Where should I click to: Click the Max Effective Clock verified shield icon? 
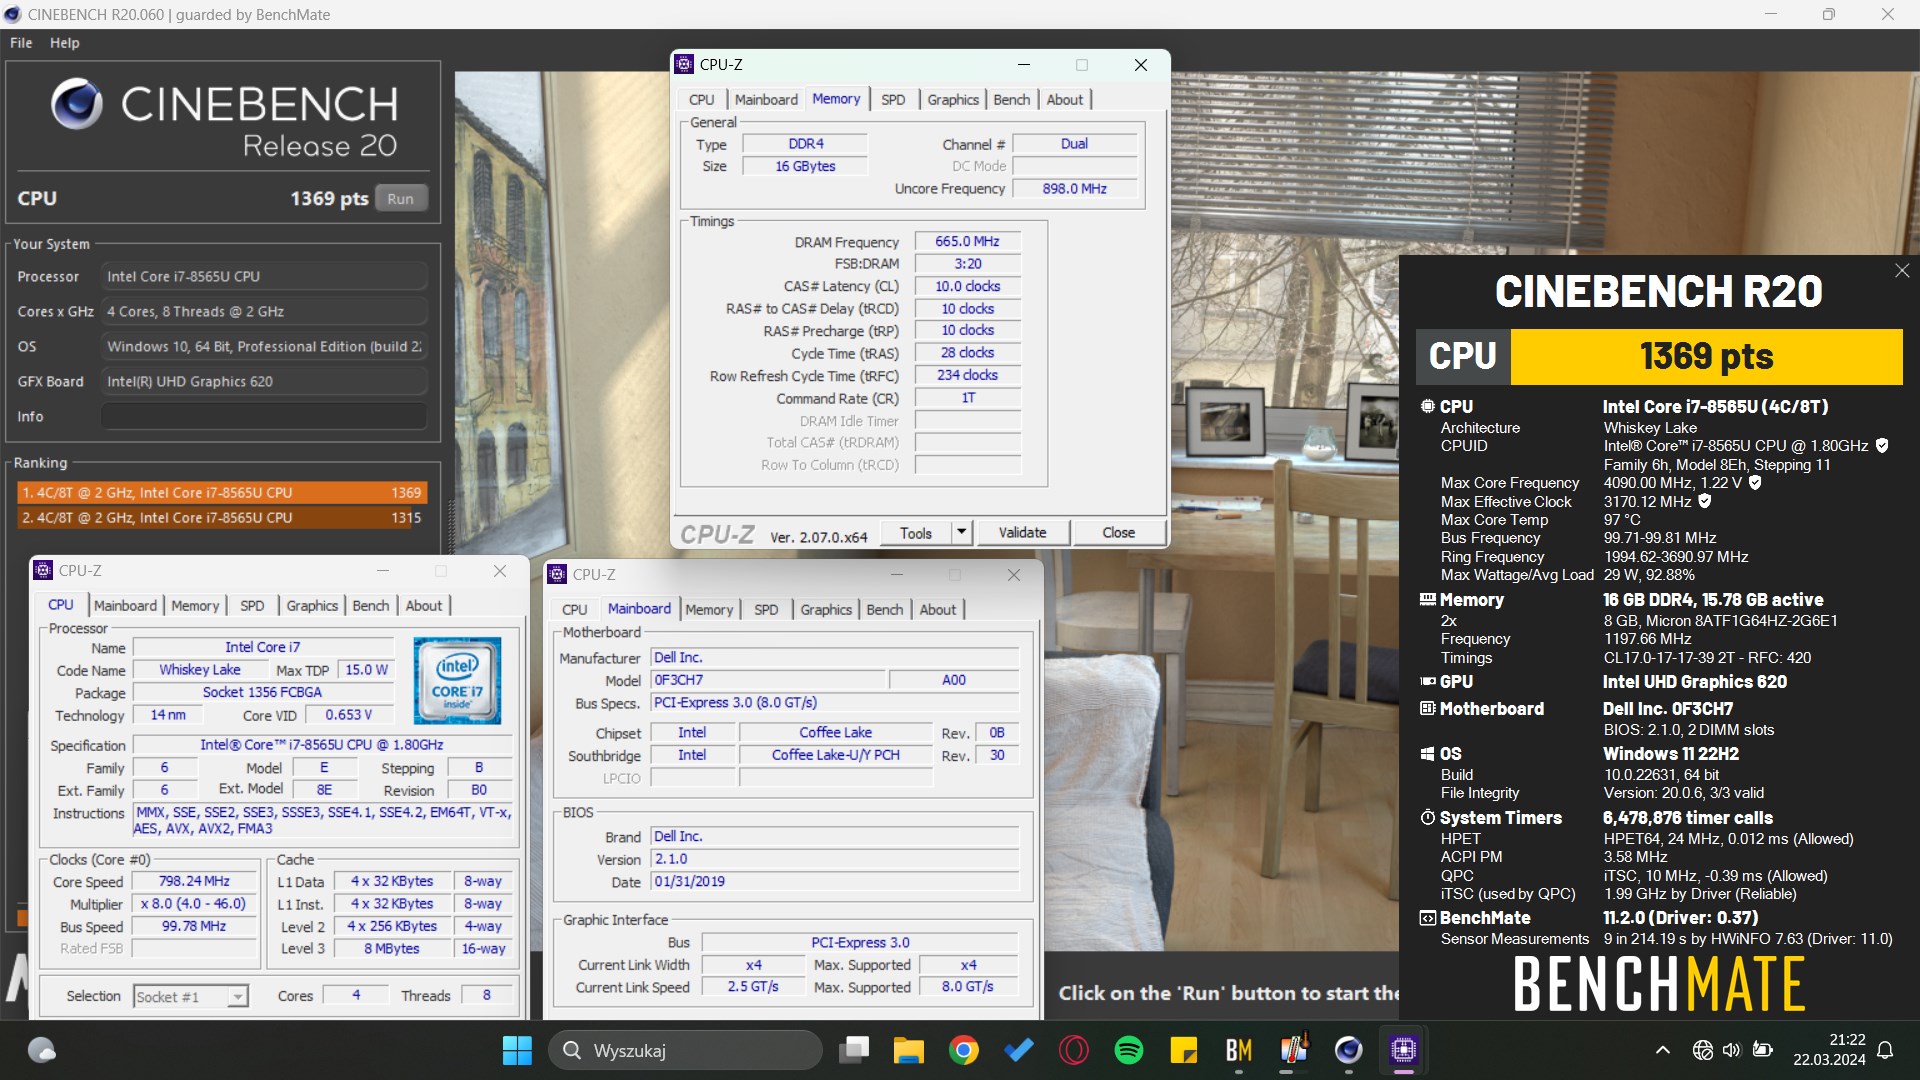pos(1705,501)
